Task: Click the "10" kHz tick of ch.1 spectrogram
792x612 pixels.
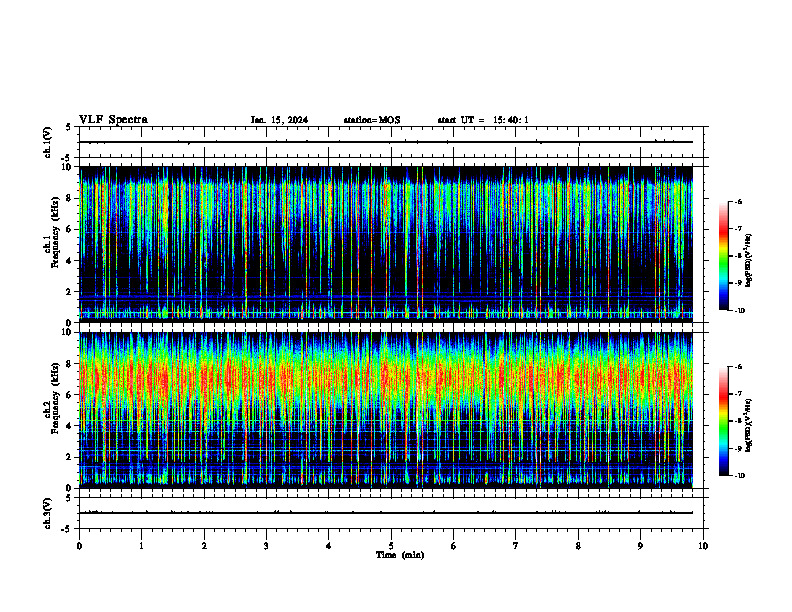Action: click(x=68, y=167)
